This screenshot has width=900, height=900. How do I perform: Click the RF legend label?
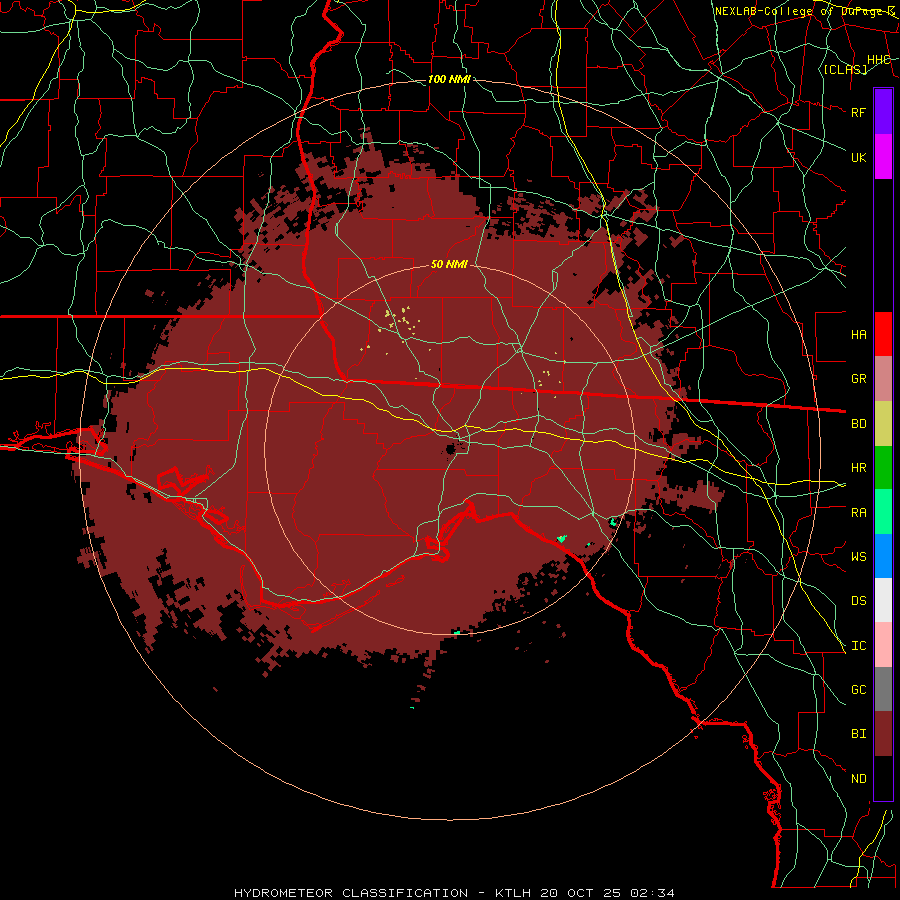(x=858, y=112)
